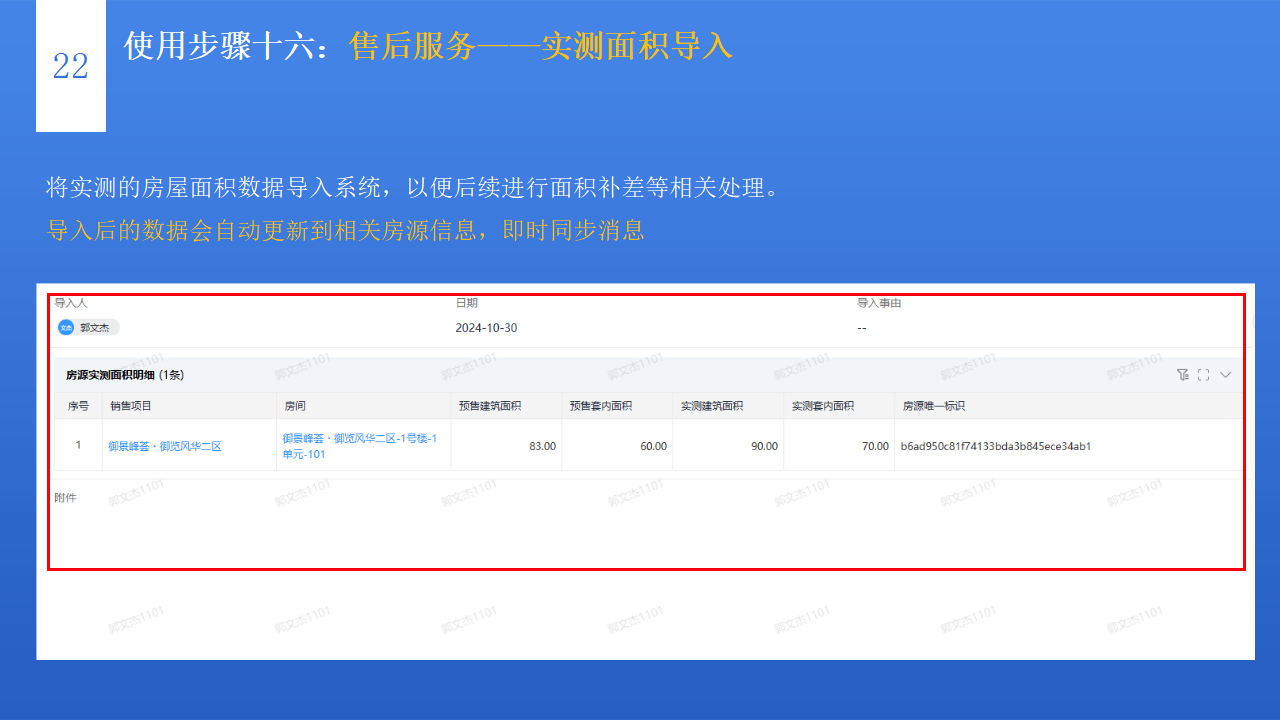Click the 序号 column header
This screenshot has height=720, width=1280.
pos(77,405)
